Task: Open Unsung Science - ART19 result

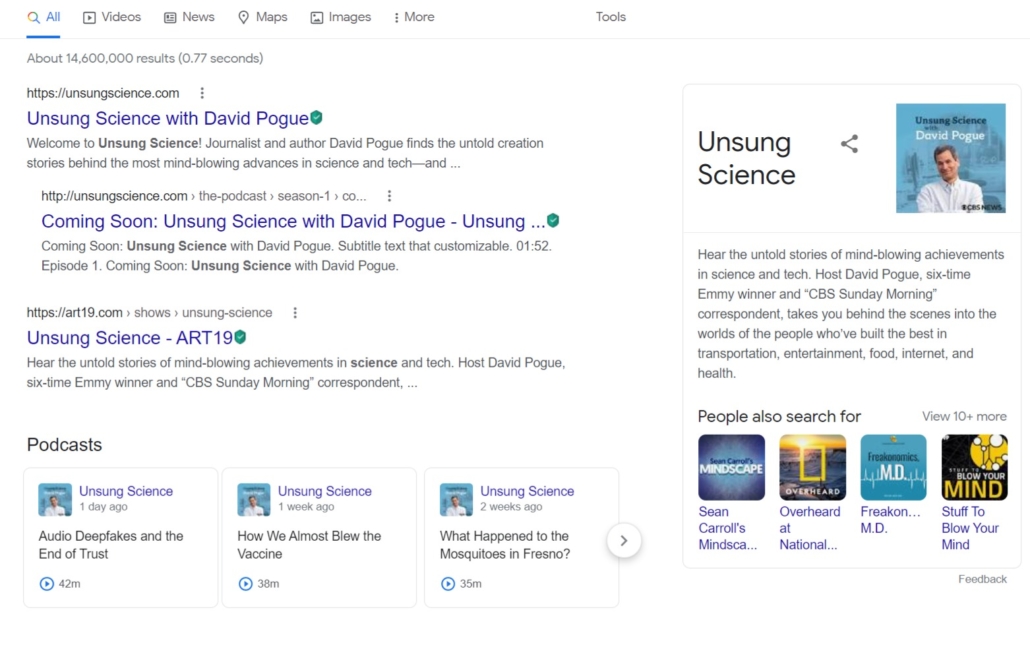Action: [130, 338]
